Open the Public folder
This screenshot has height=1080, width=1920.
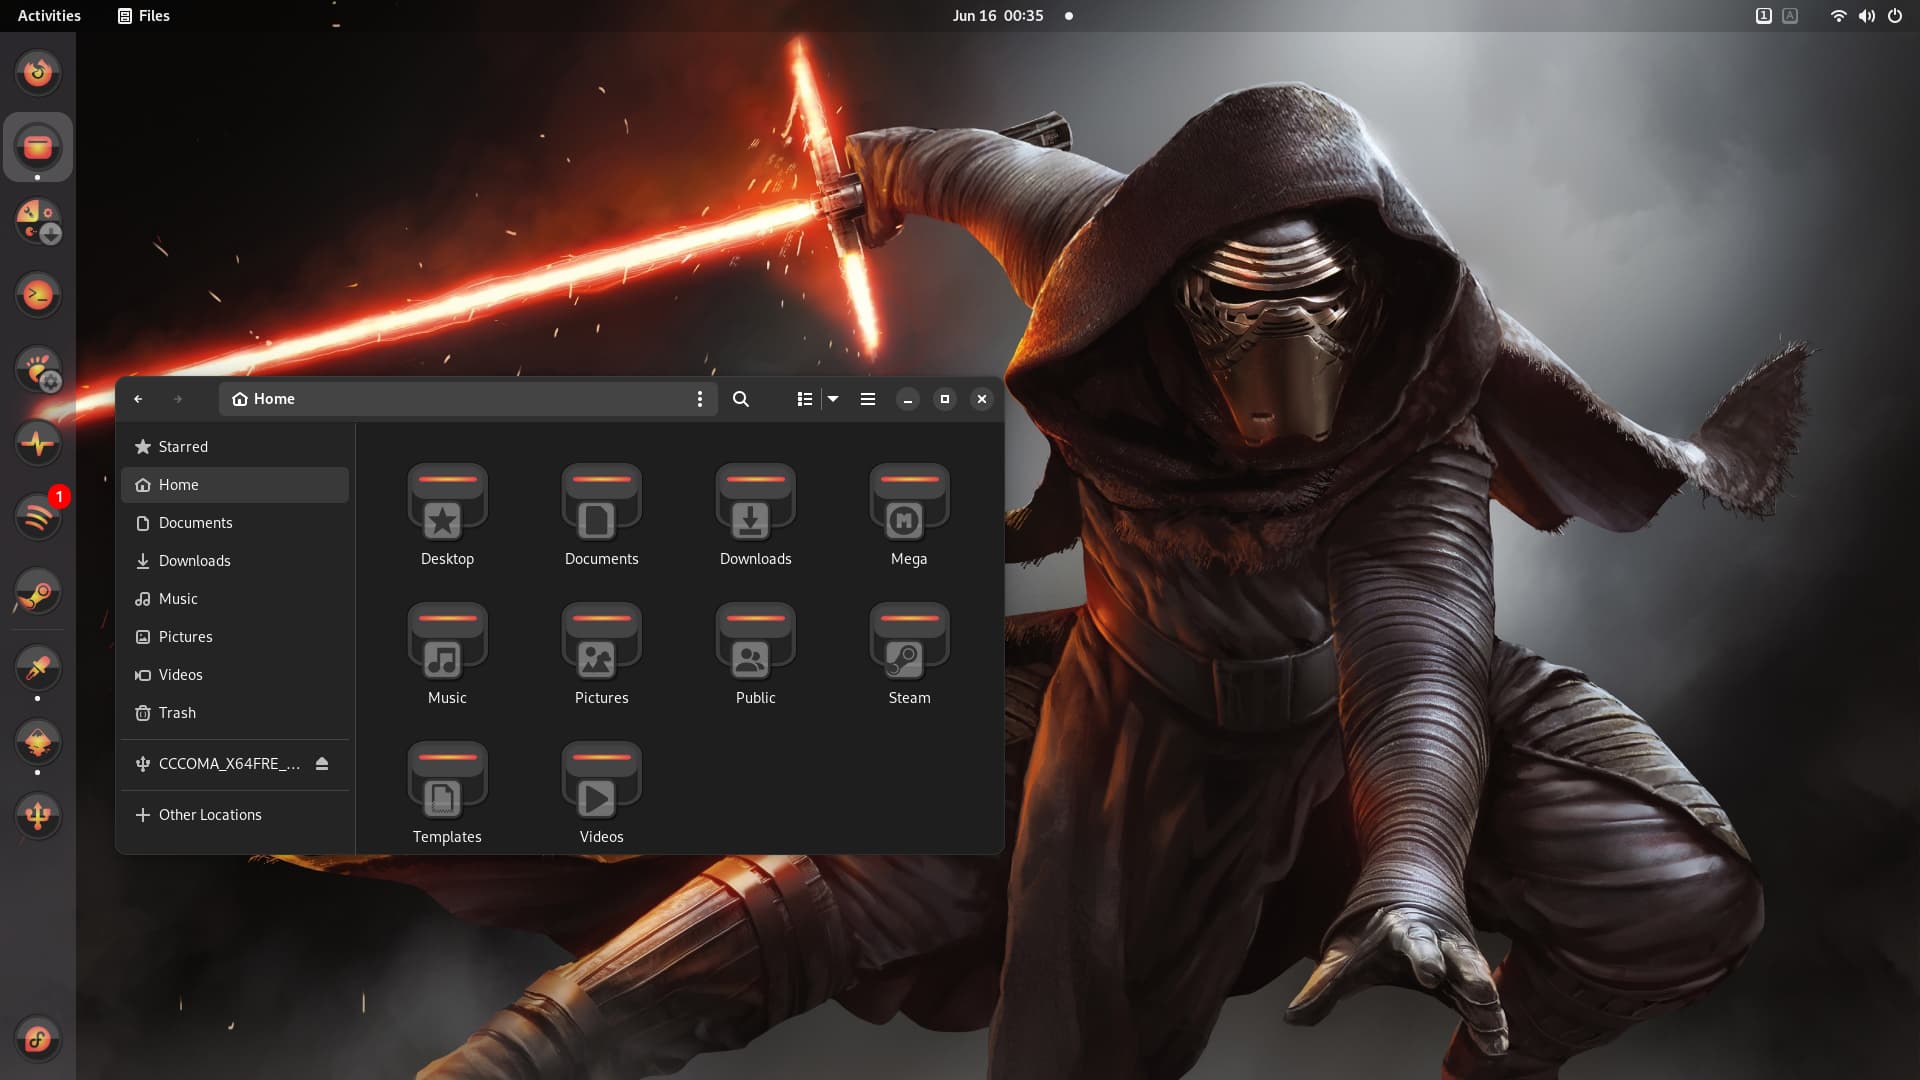755,653
